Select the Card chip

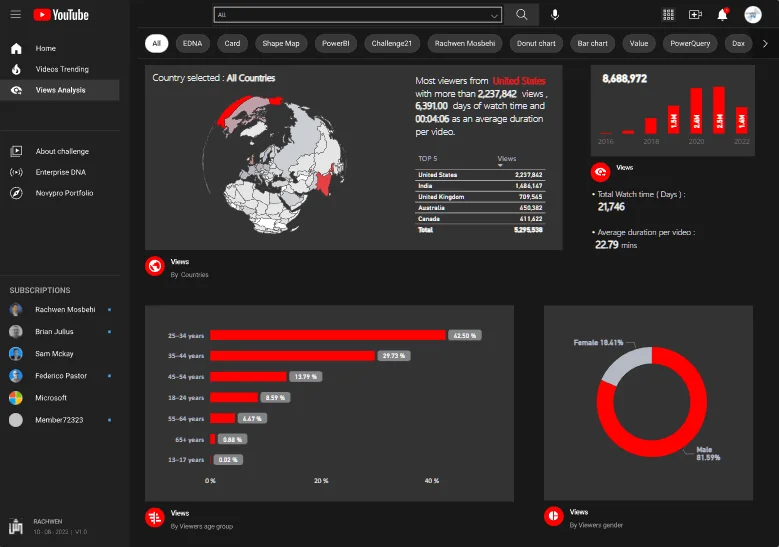click(232, 43)
